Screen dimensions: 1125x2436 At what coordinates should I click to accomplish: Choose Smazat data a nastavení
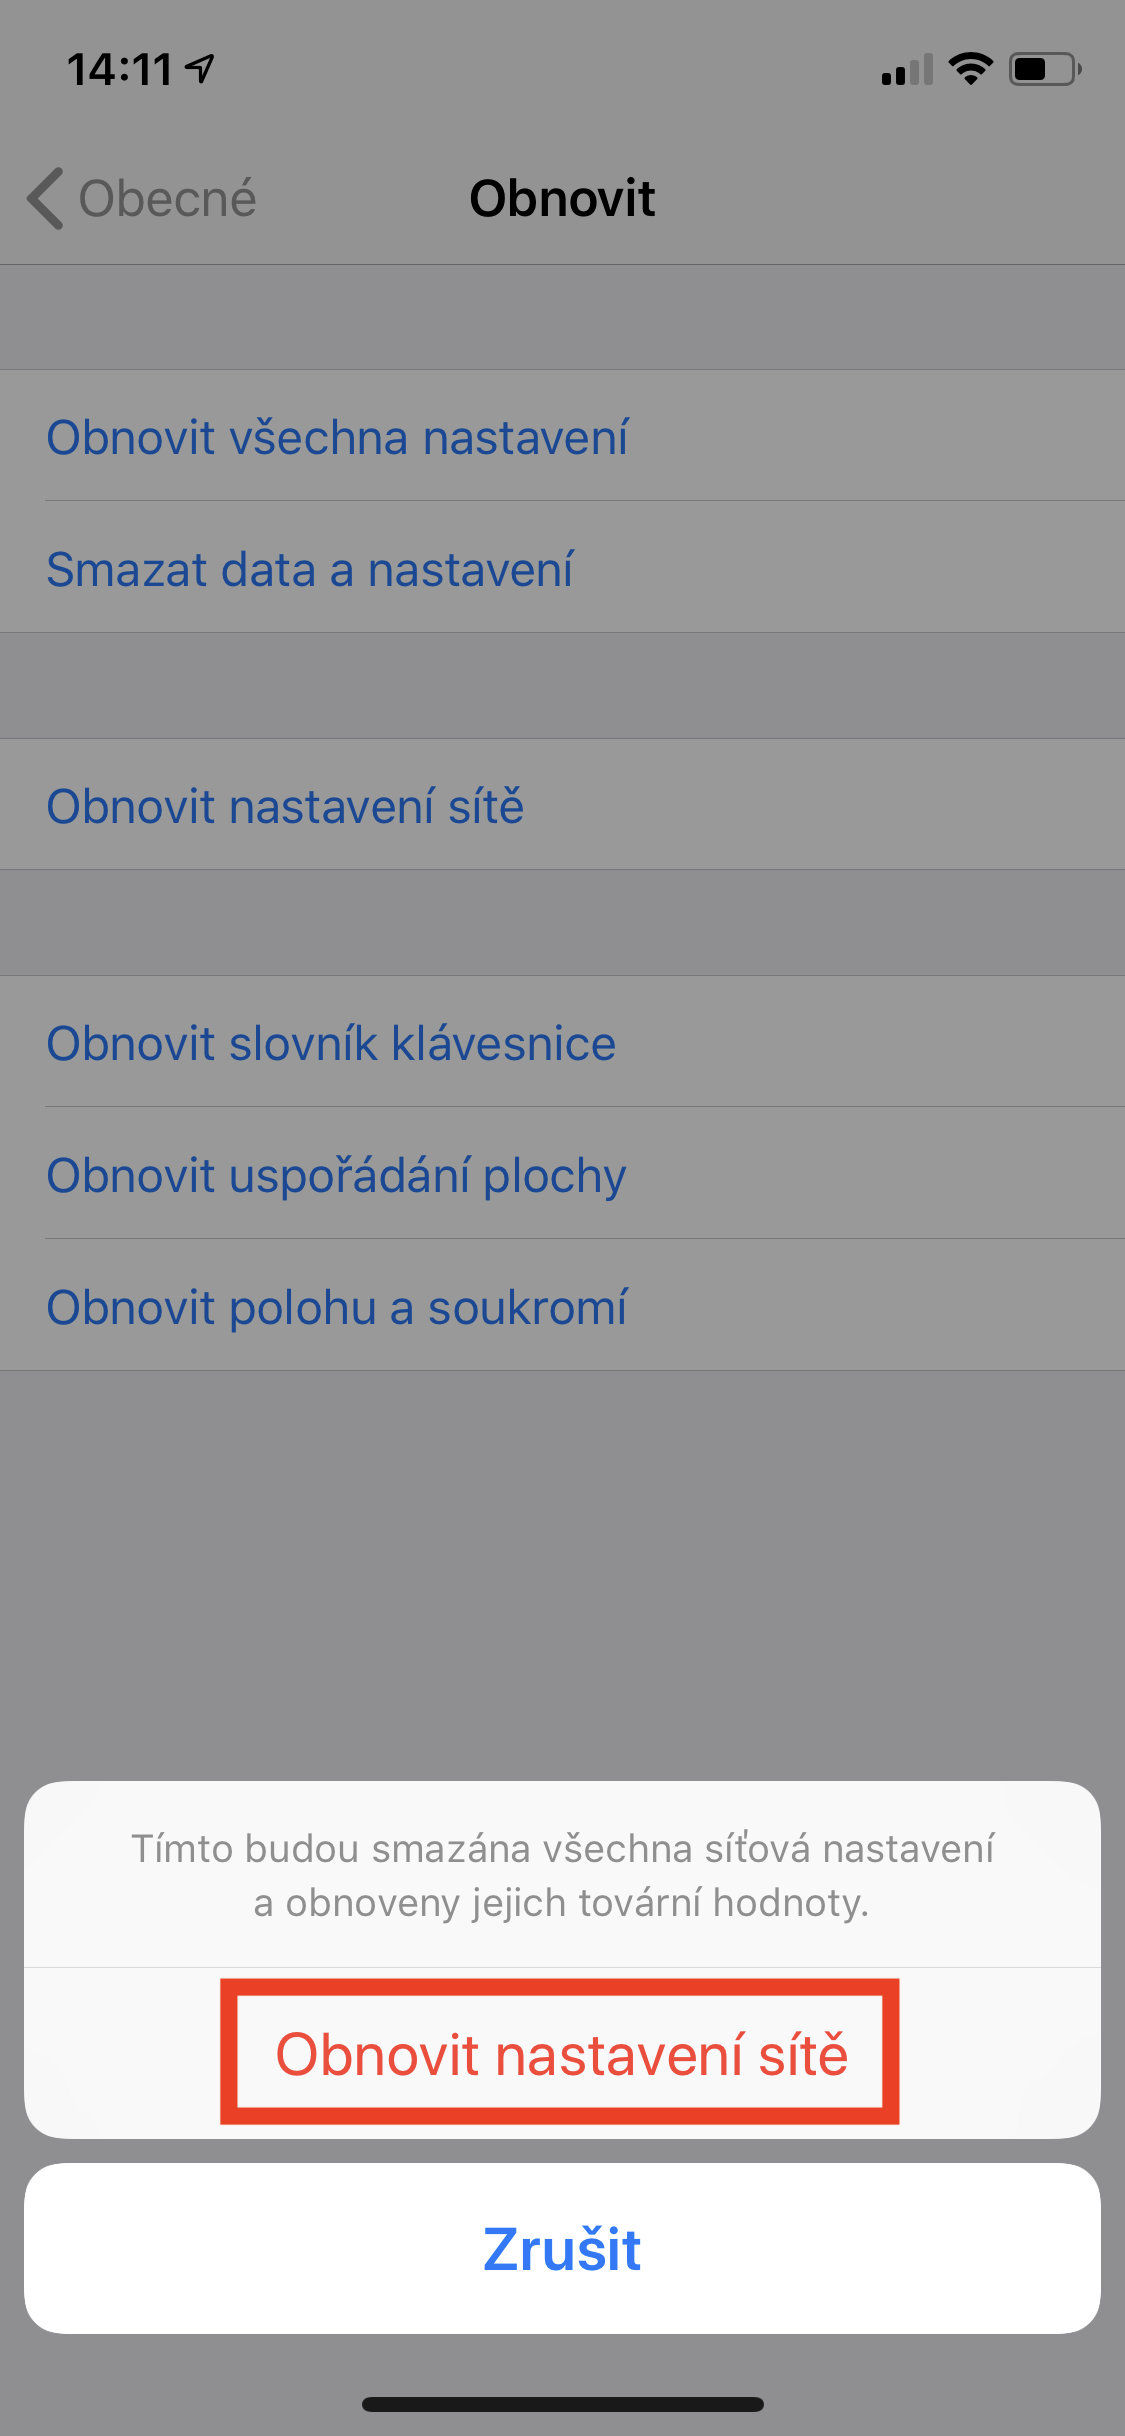310,569
